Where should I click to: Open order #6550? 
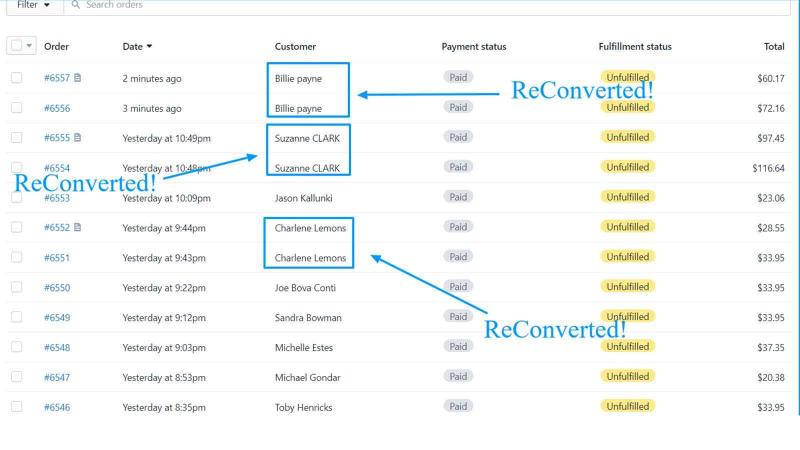click(57, 287)
